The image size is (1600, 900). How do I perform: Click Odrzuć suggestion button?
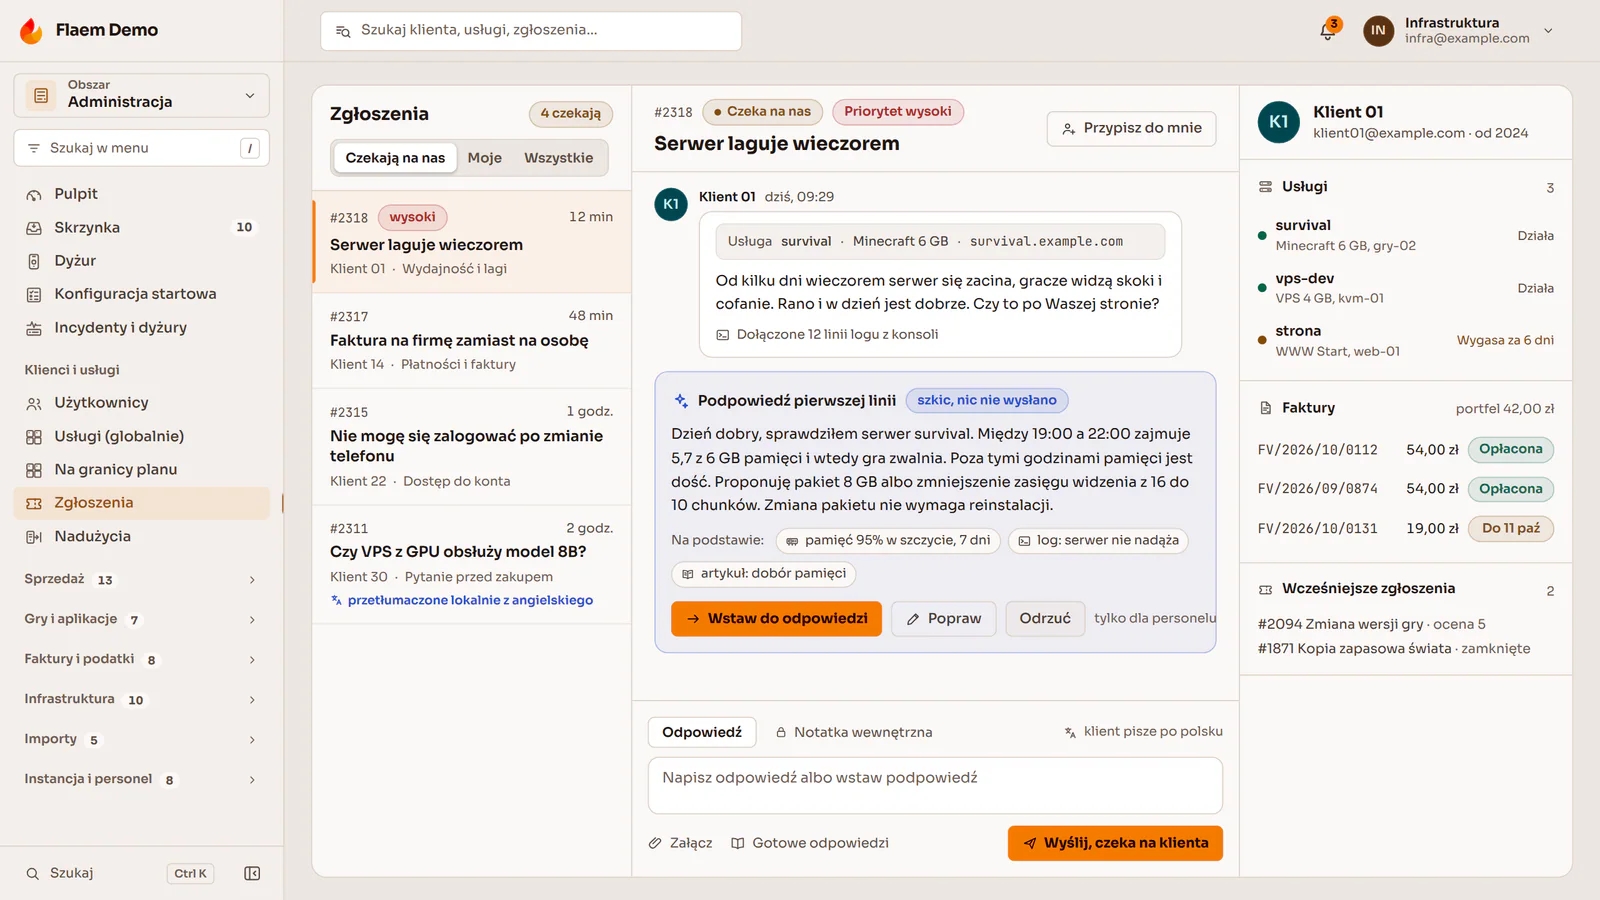click(x=1045, y=619)
